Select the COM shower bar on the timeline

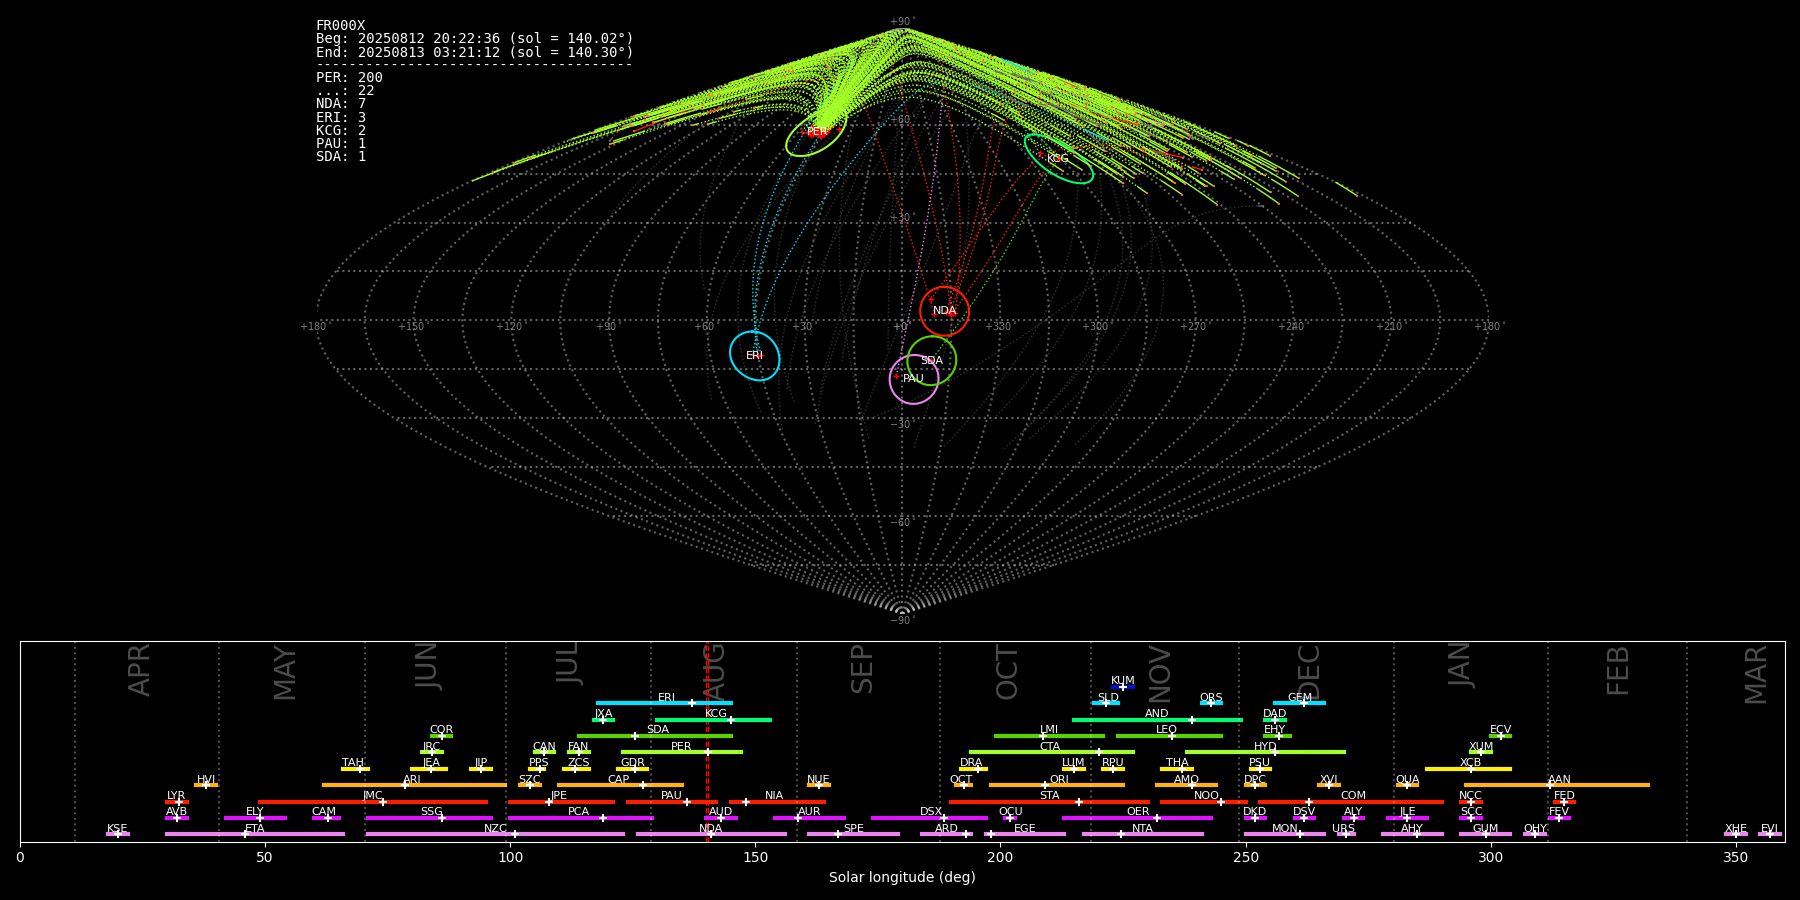[1351, 802]
